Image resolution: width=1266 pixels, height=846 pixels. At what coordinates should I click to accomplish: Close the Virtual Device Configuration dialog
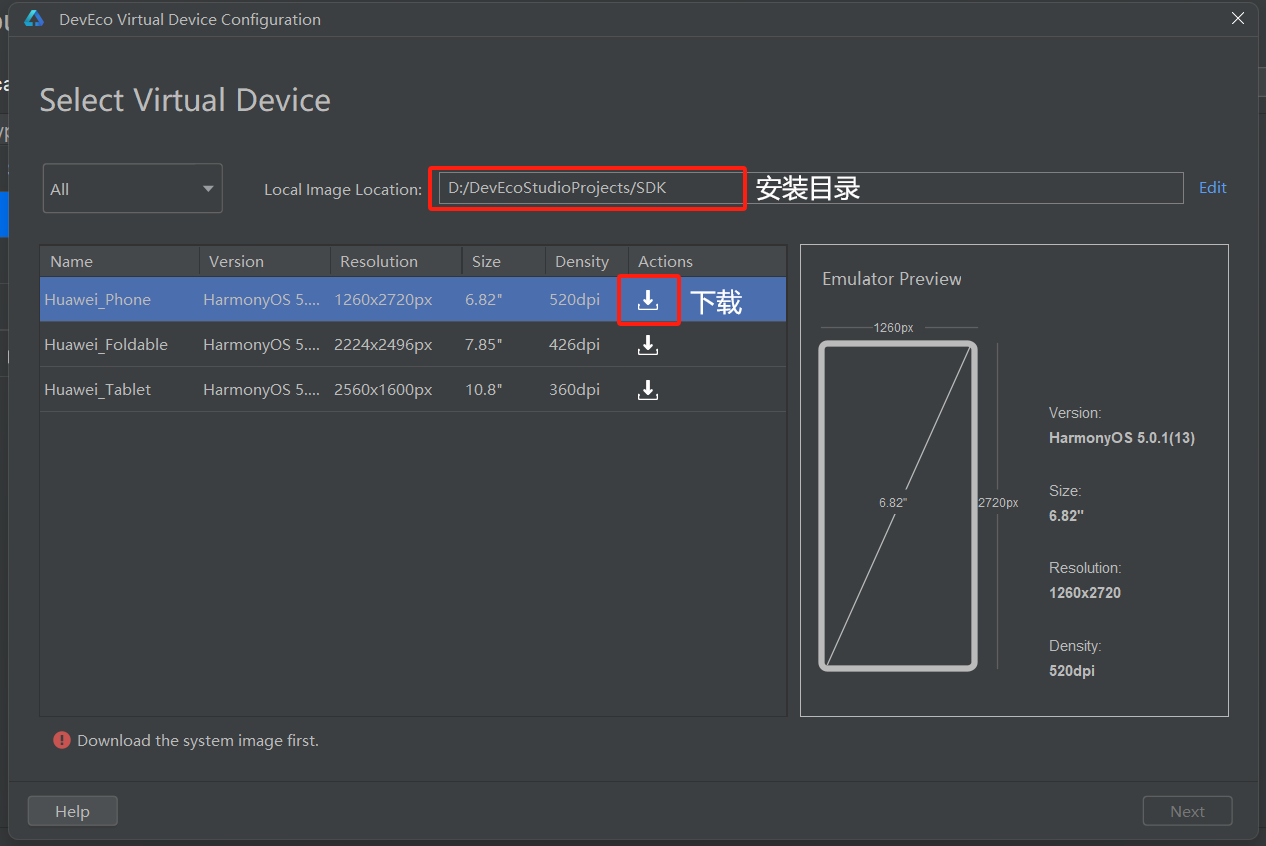click(1238, 19)
